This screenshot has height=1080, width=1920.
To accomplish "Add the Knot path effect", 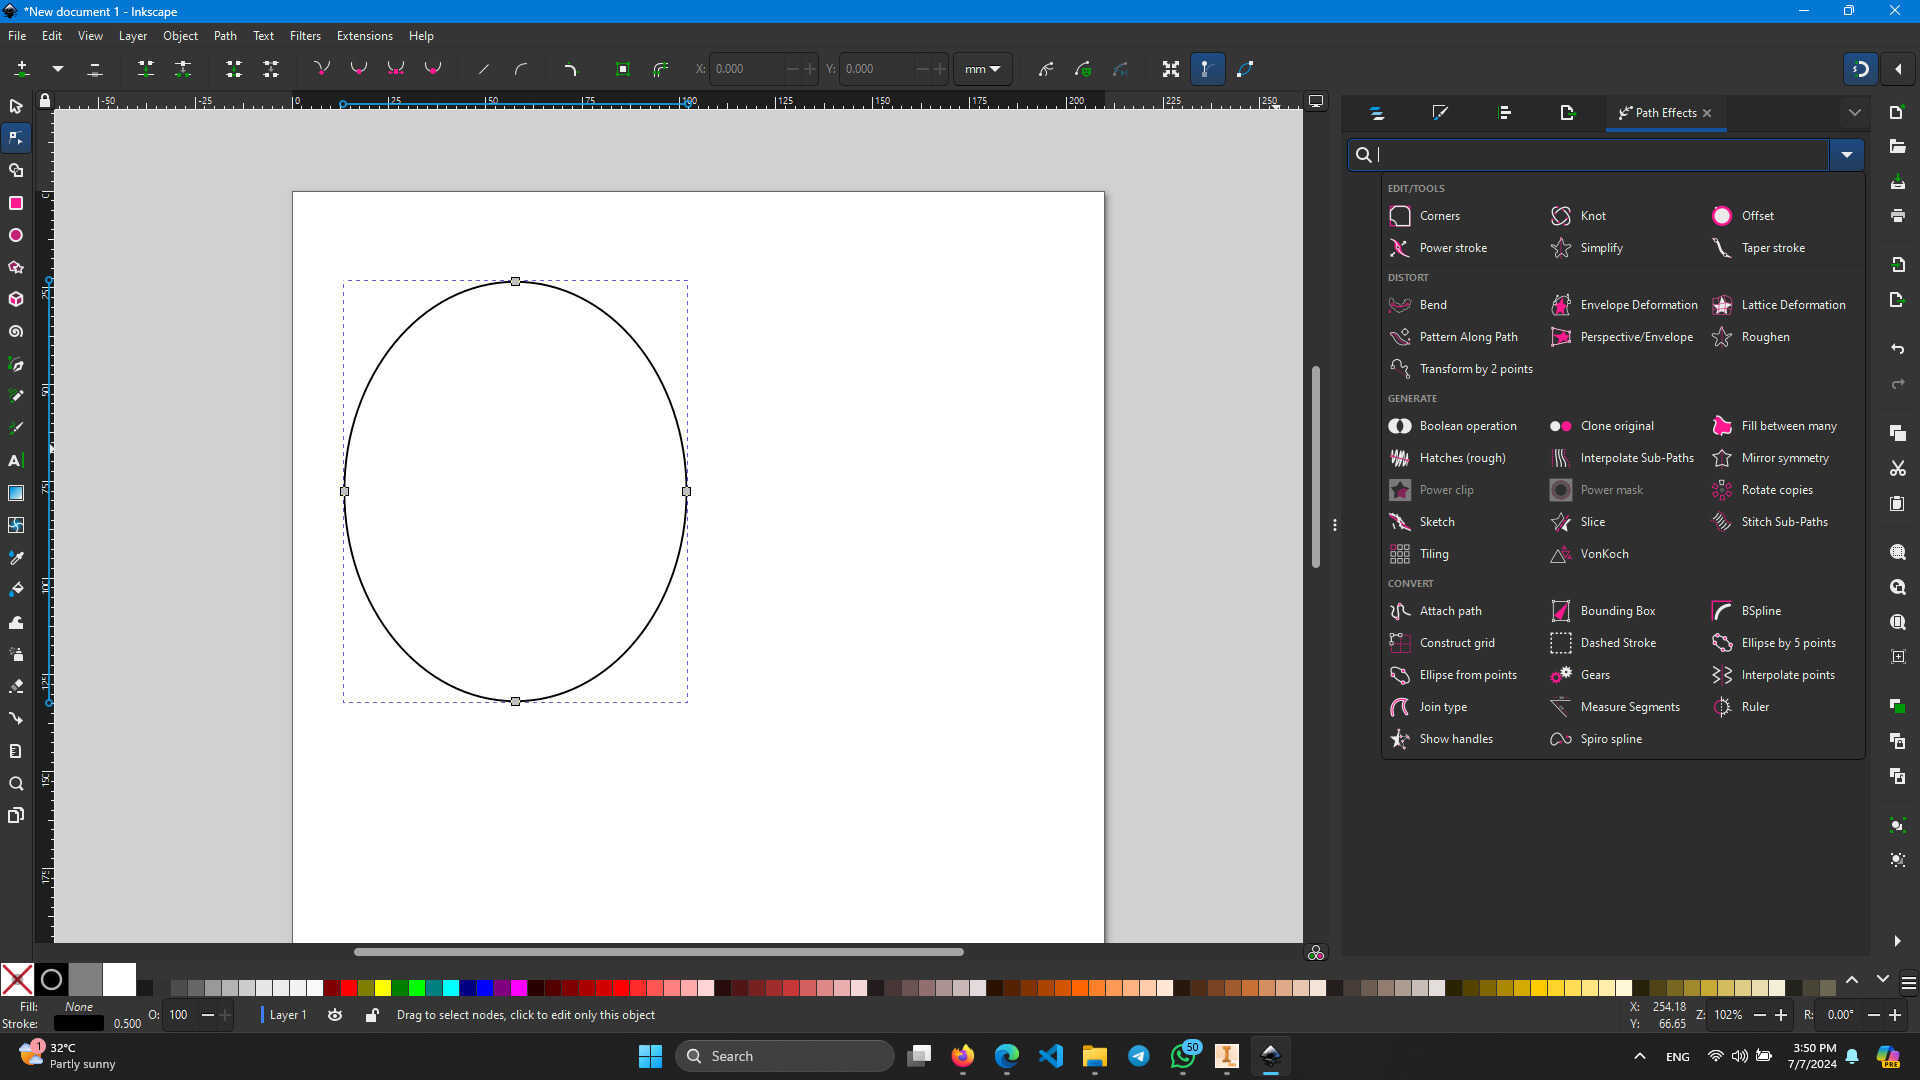I will (x=1579, y=216).
